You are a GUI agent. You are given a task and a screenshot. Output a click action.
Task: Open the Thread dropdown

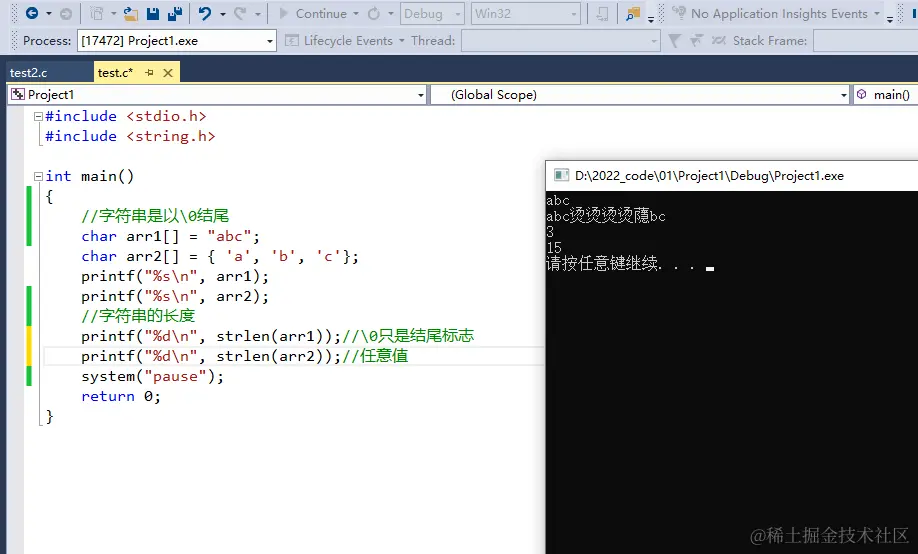click(x=560, y=41)
